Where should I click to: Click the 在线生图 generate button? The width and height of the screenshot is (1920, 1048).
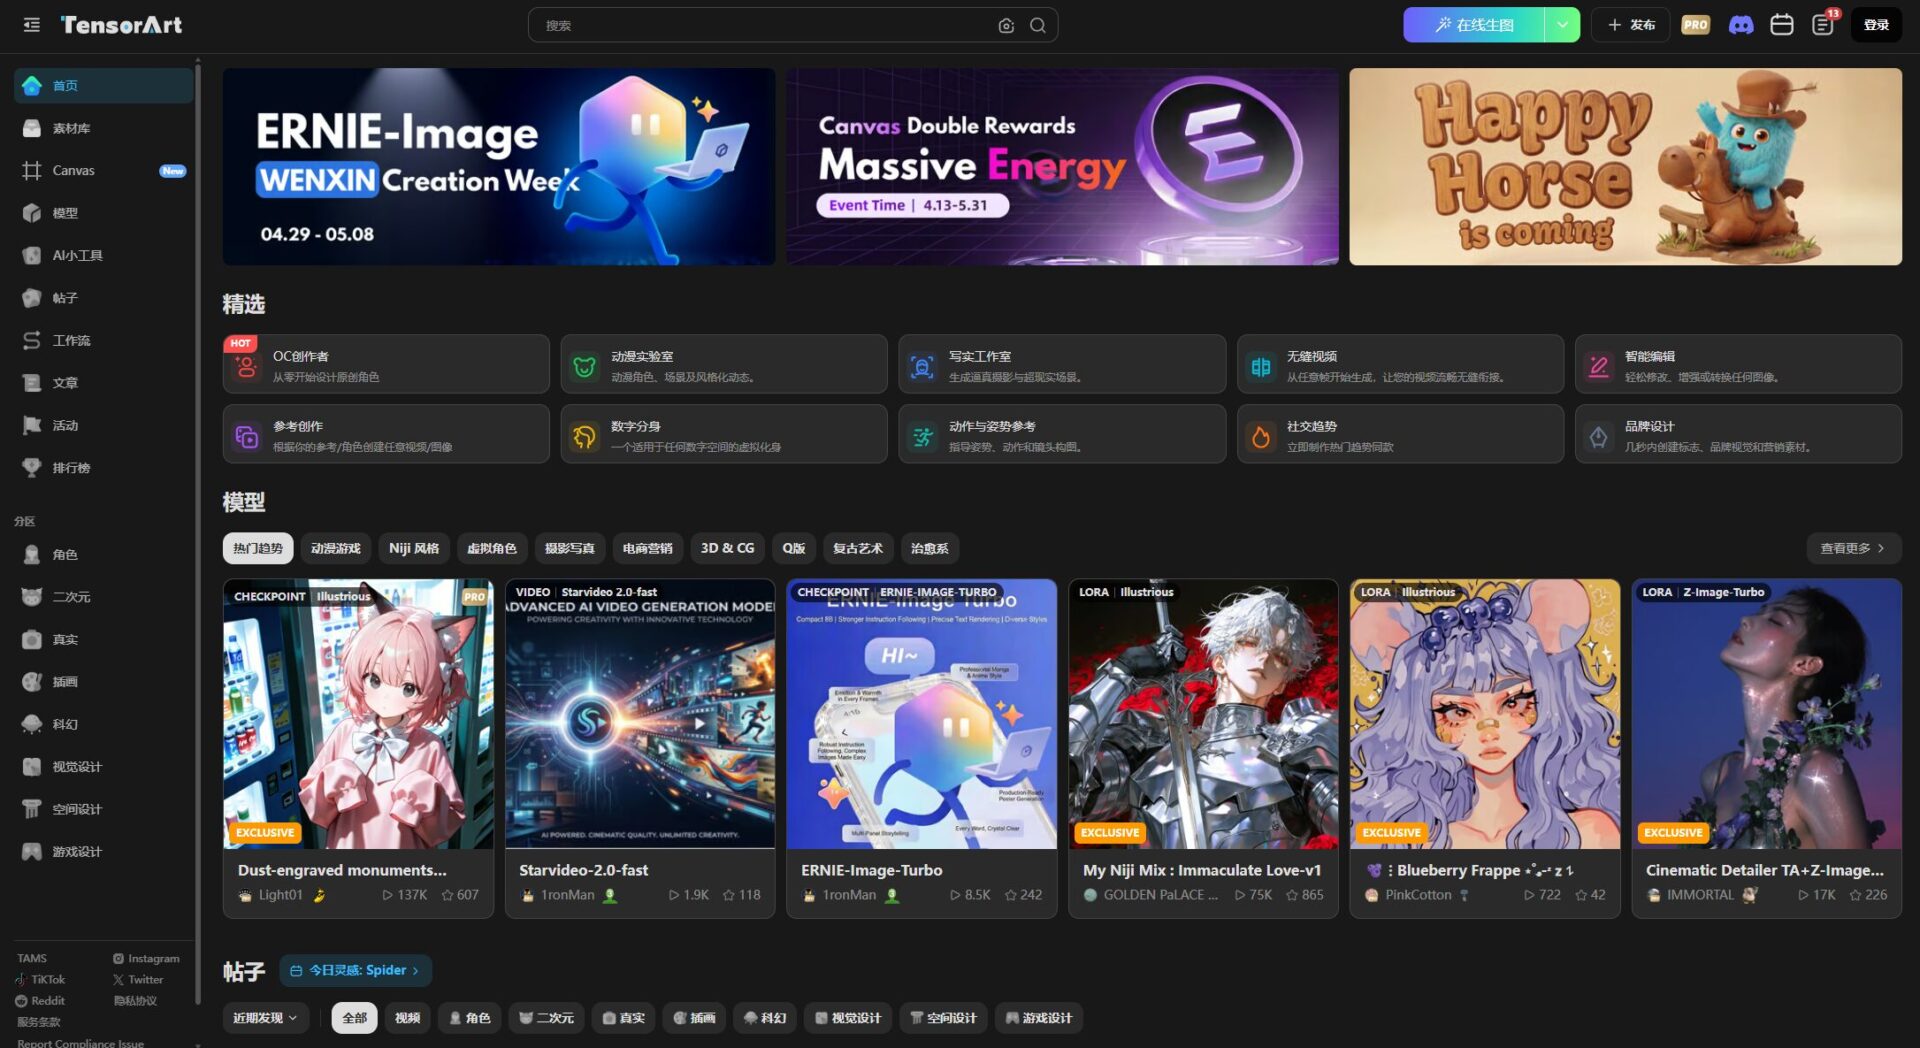pyautogui.click(x=1474, y=25)
